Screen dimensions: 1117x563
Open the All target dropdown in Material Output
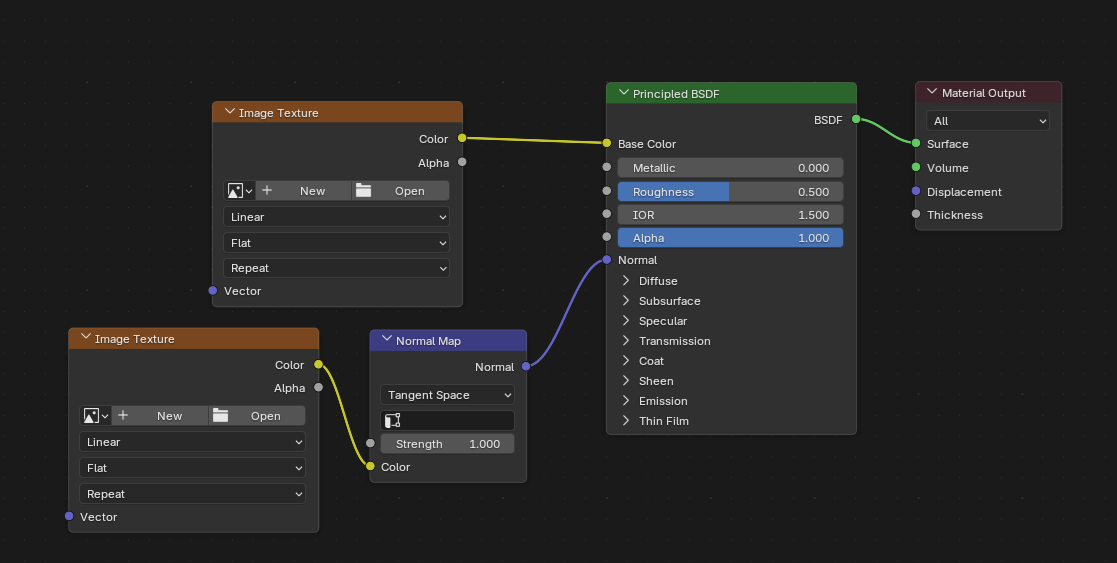(987, 121)
